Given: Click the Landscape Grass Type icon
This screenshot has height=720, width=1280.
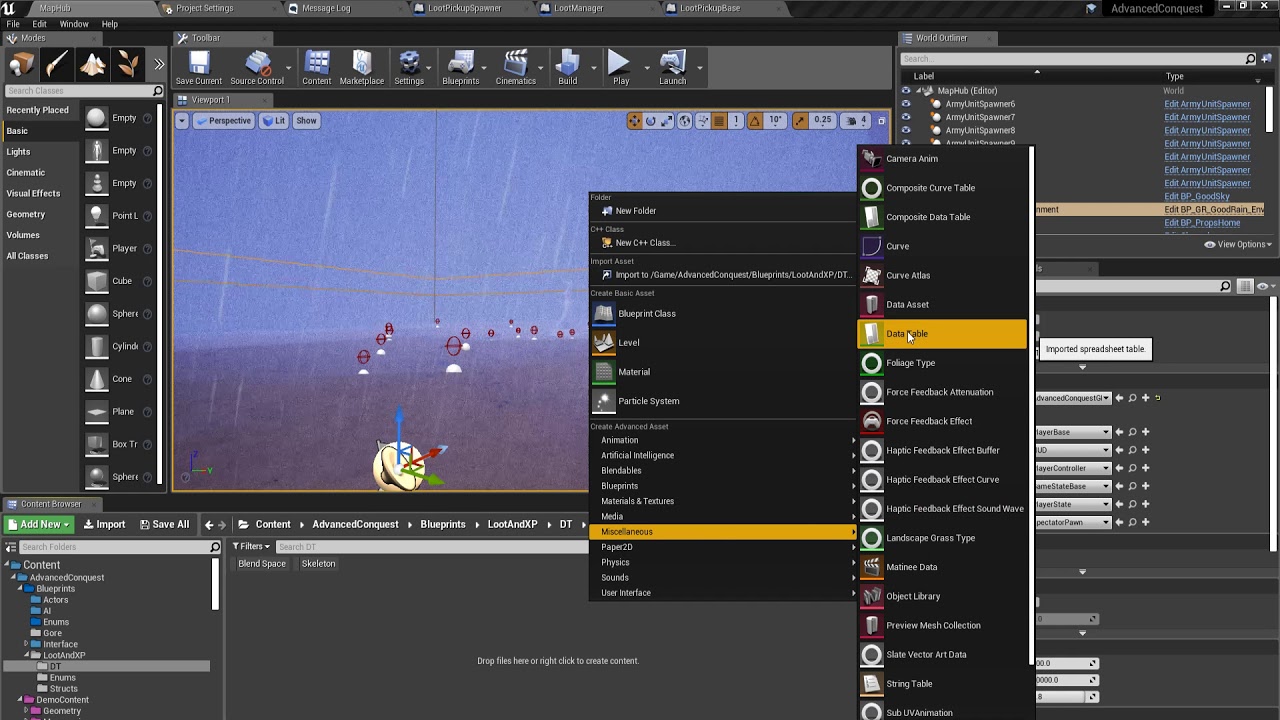Looking at the screenshot, I should (872, 538).
